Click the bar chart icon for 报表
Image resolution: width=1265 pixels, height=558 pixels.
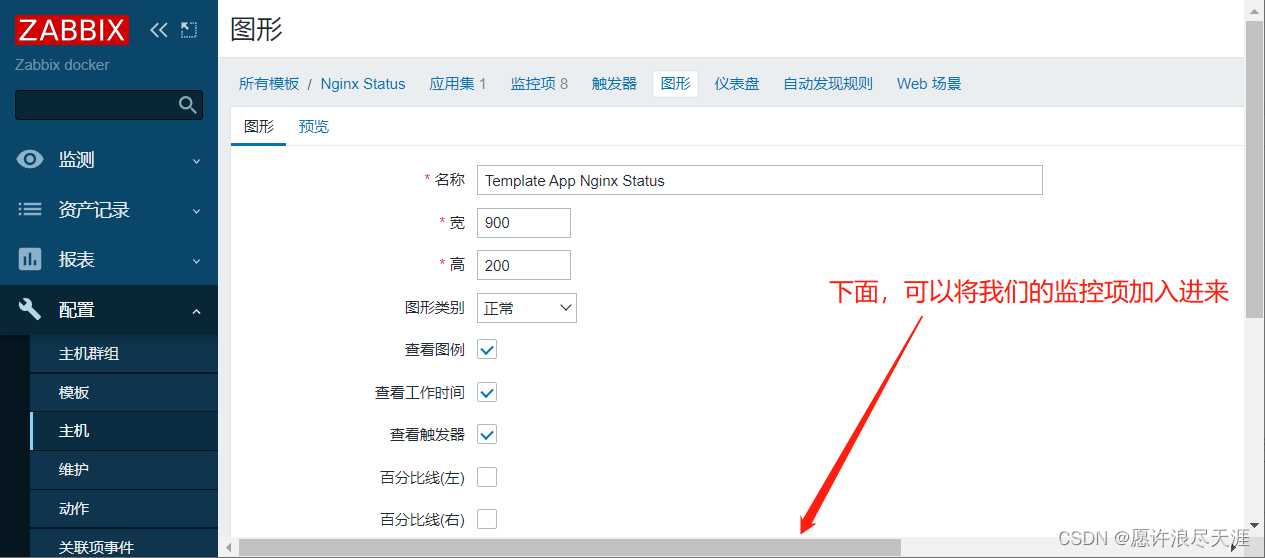[x=30, y=260]
